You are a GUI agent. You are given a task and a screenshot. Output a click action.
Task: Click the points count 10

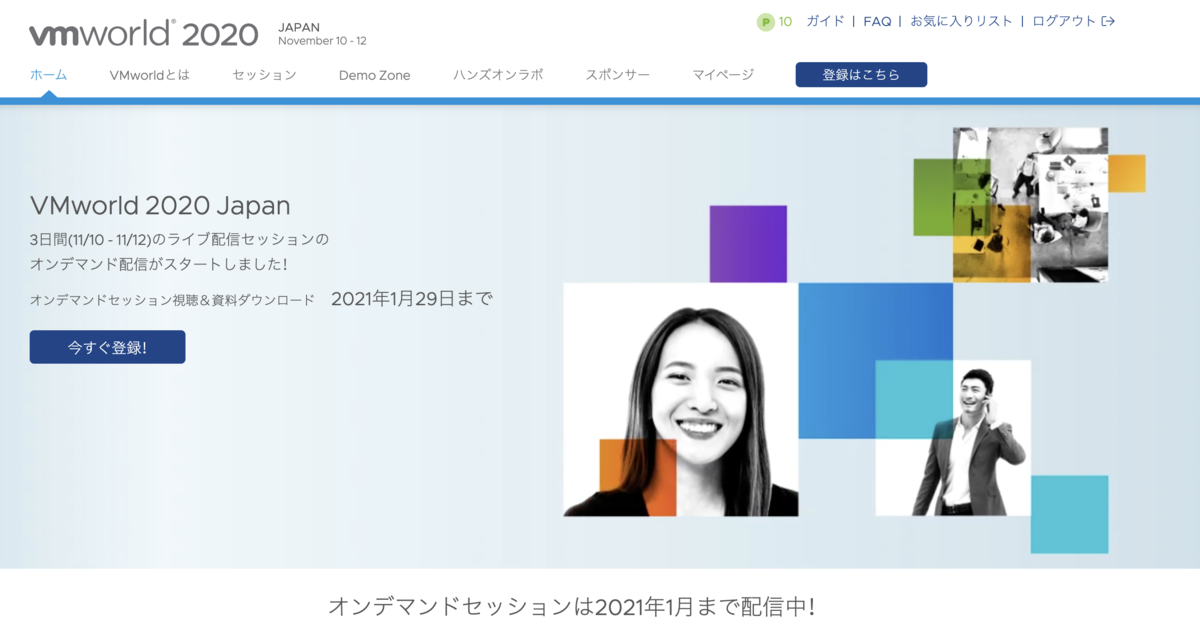(x=785, y=21)
